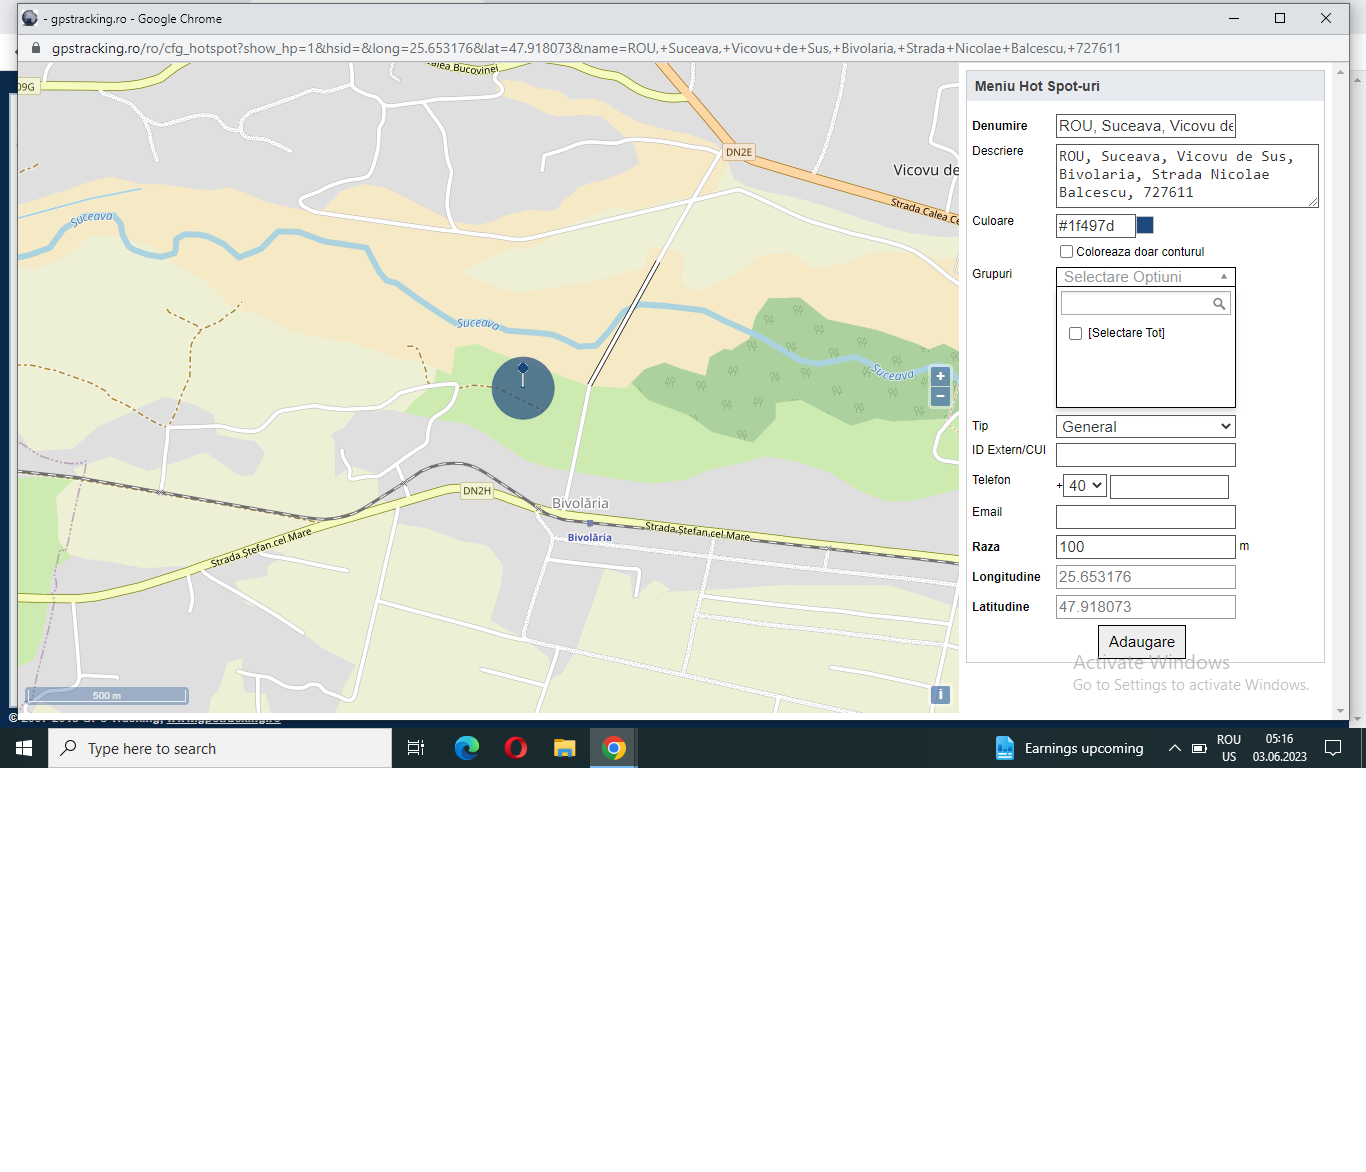Click the search magnifier in Grupuri filter
This screenshot has width=1366, height=1172.
click(x=1219, y=304)
